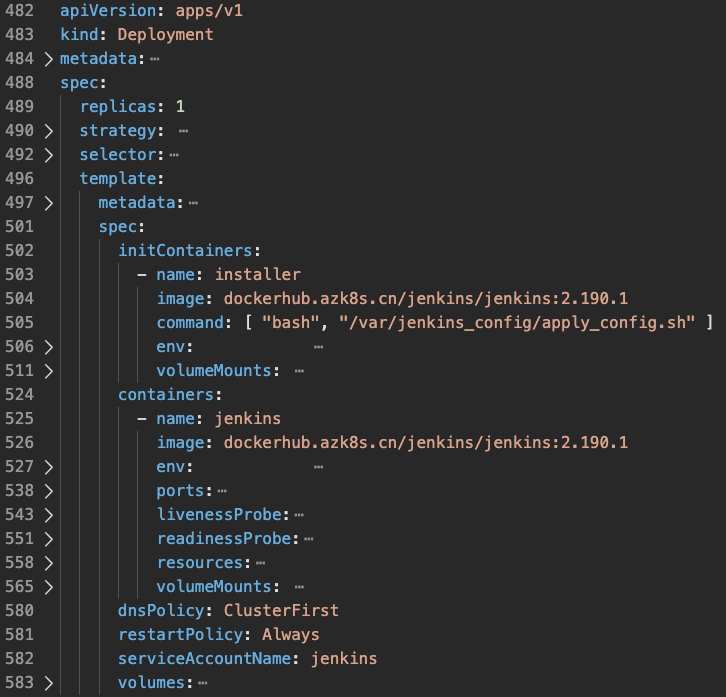Unfold the selector block
This screenshot has width=726, height=697.
pos(48,155)
